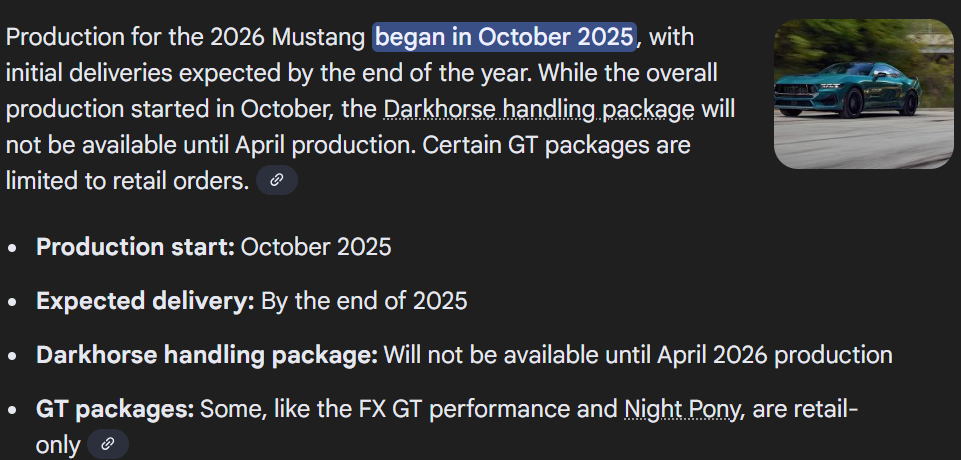The image size is (961, 460).
Task: Click the source link icon after "only"
Action: tap(108, 443)
